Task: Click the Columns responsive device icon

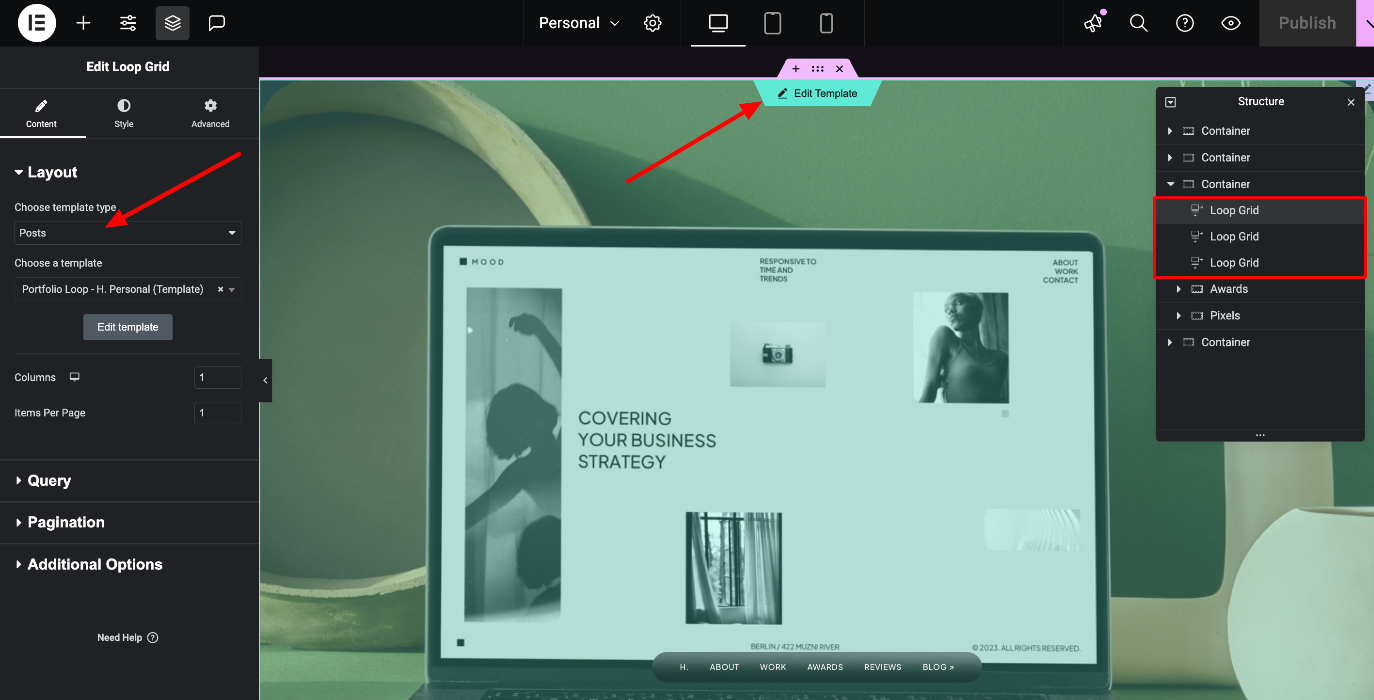Action: [74, 378]
